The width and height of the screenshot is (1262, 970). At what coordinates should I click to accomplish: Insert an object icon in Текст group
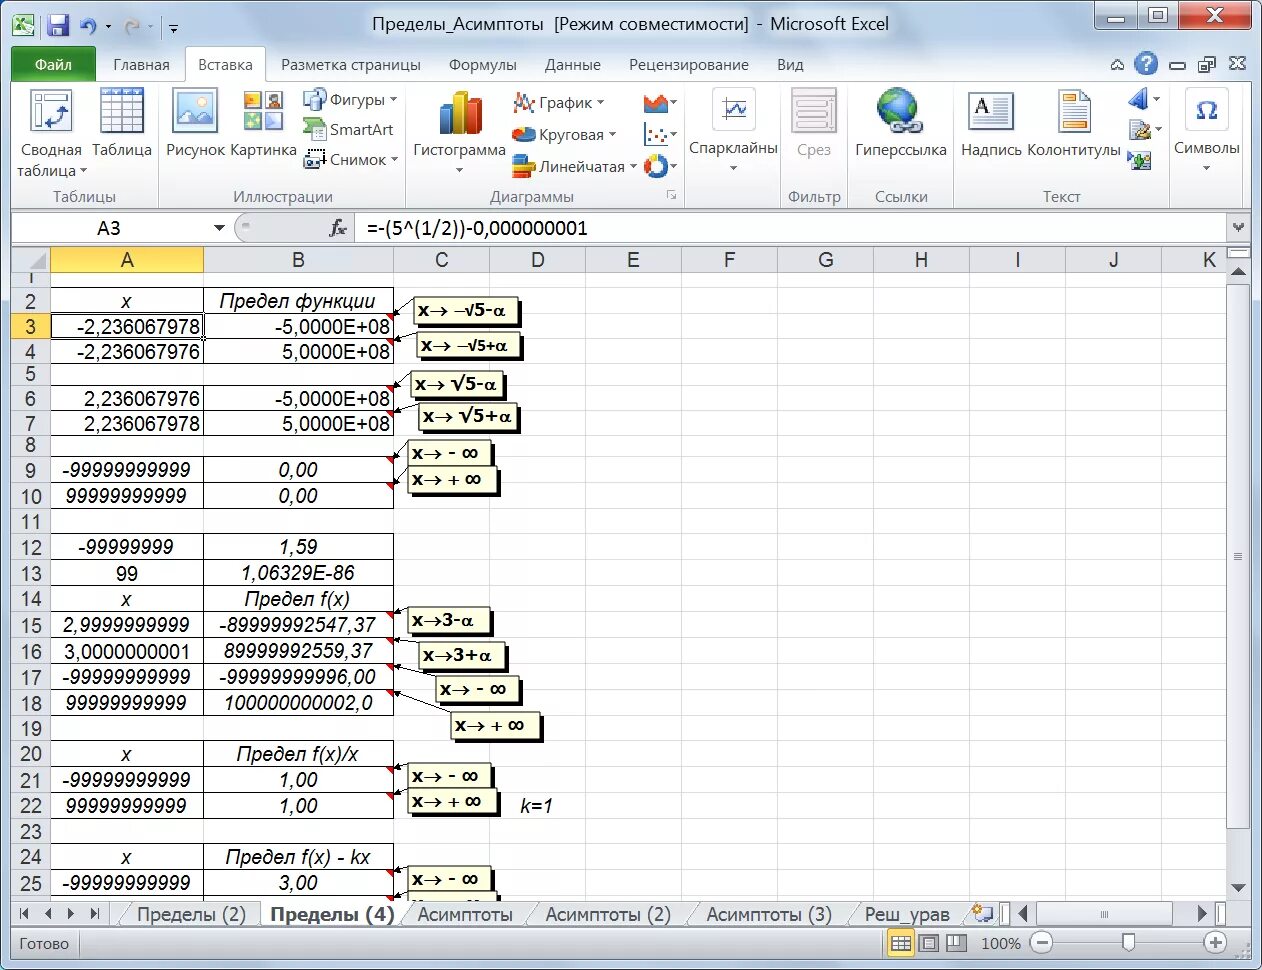(1139, 160)
